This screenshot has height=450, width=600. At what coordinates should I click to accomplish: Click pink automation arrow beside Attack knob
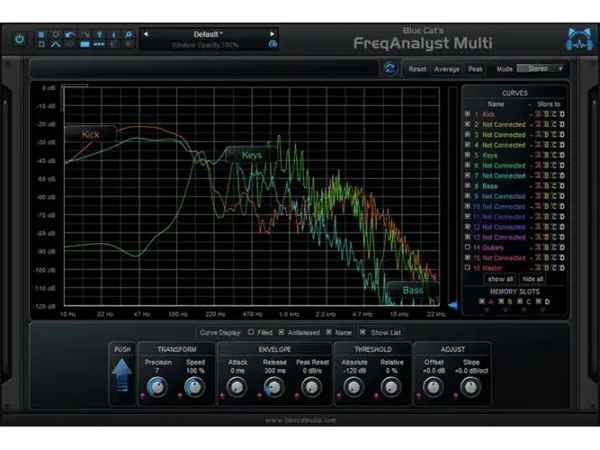coord(222,396)
